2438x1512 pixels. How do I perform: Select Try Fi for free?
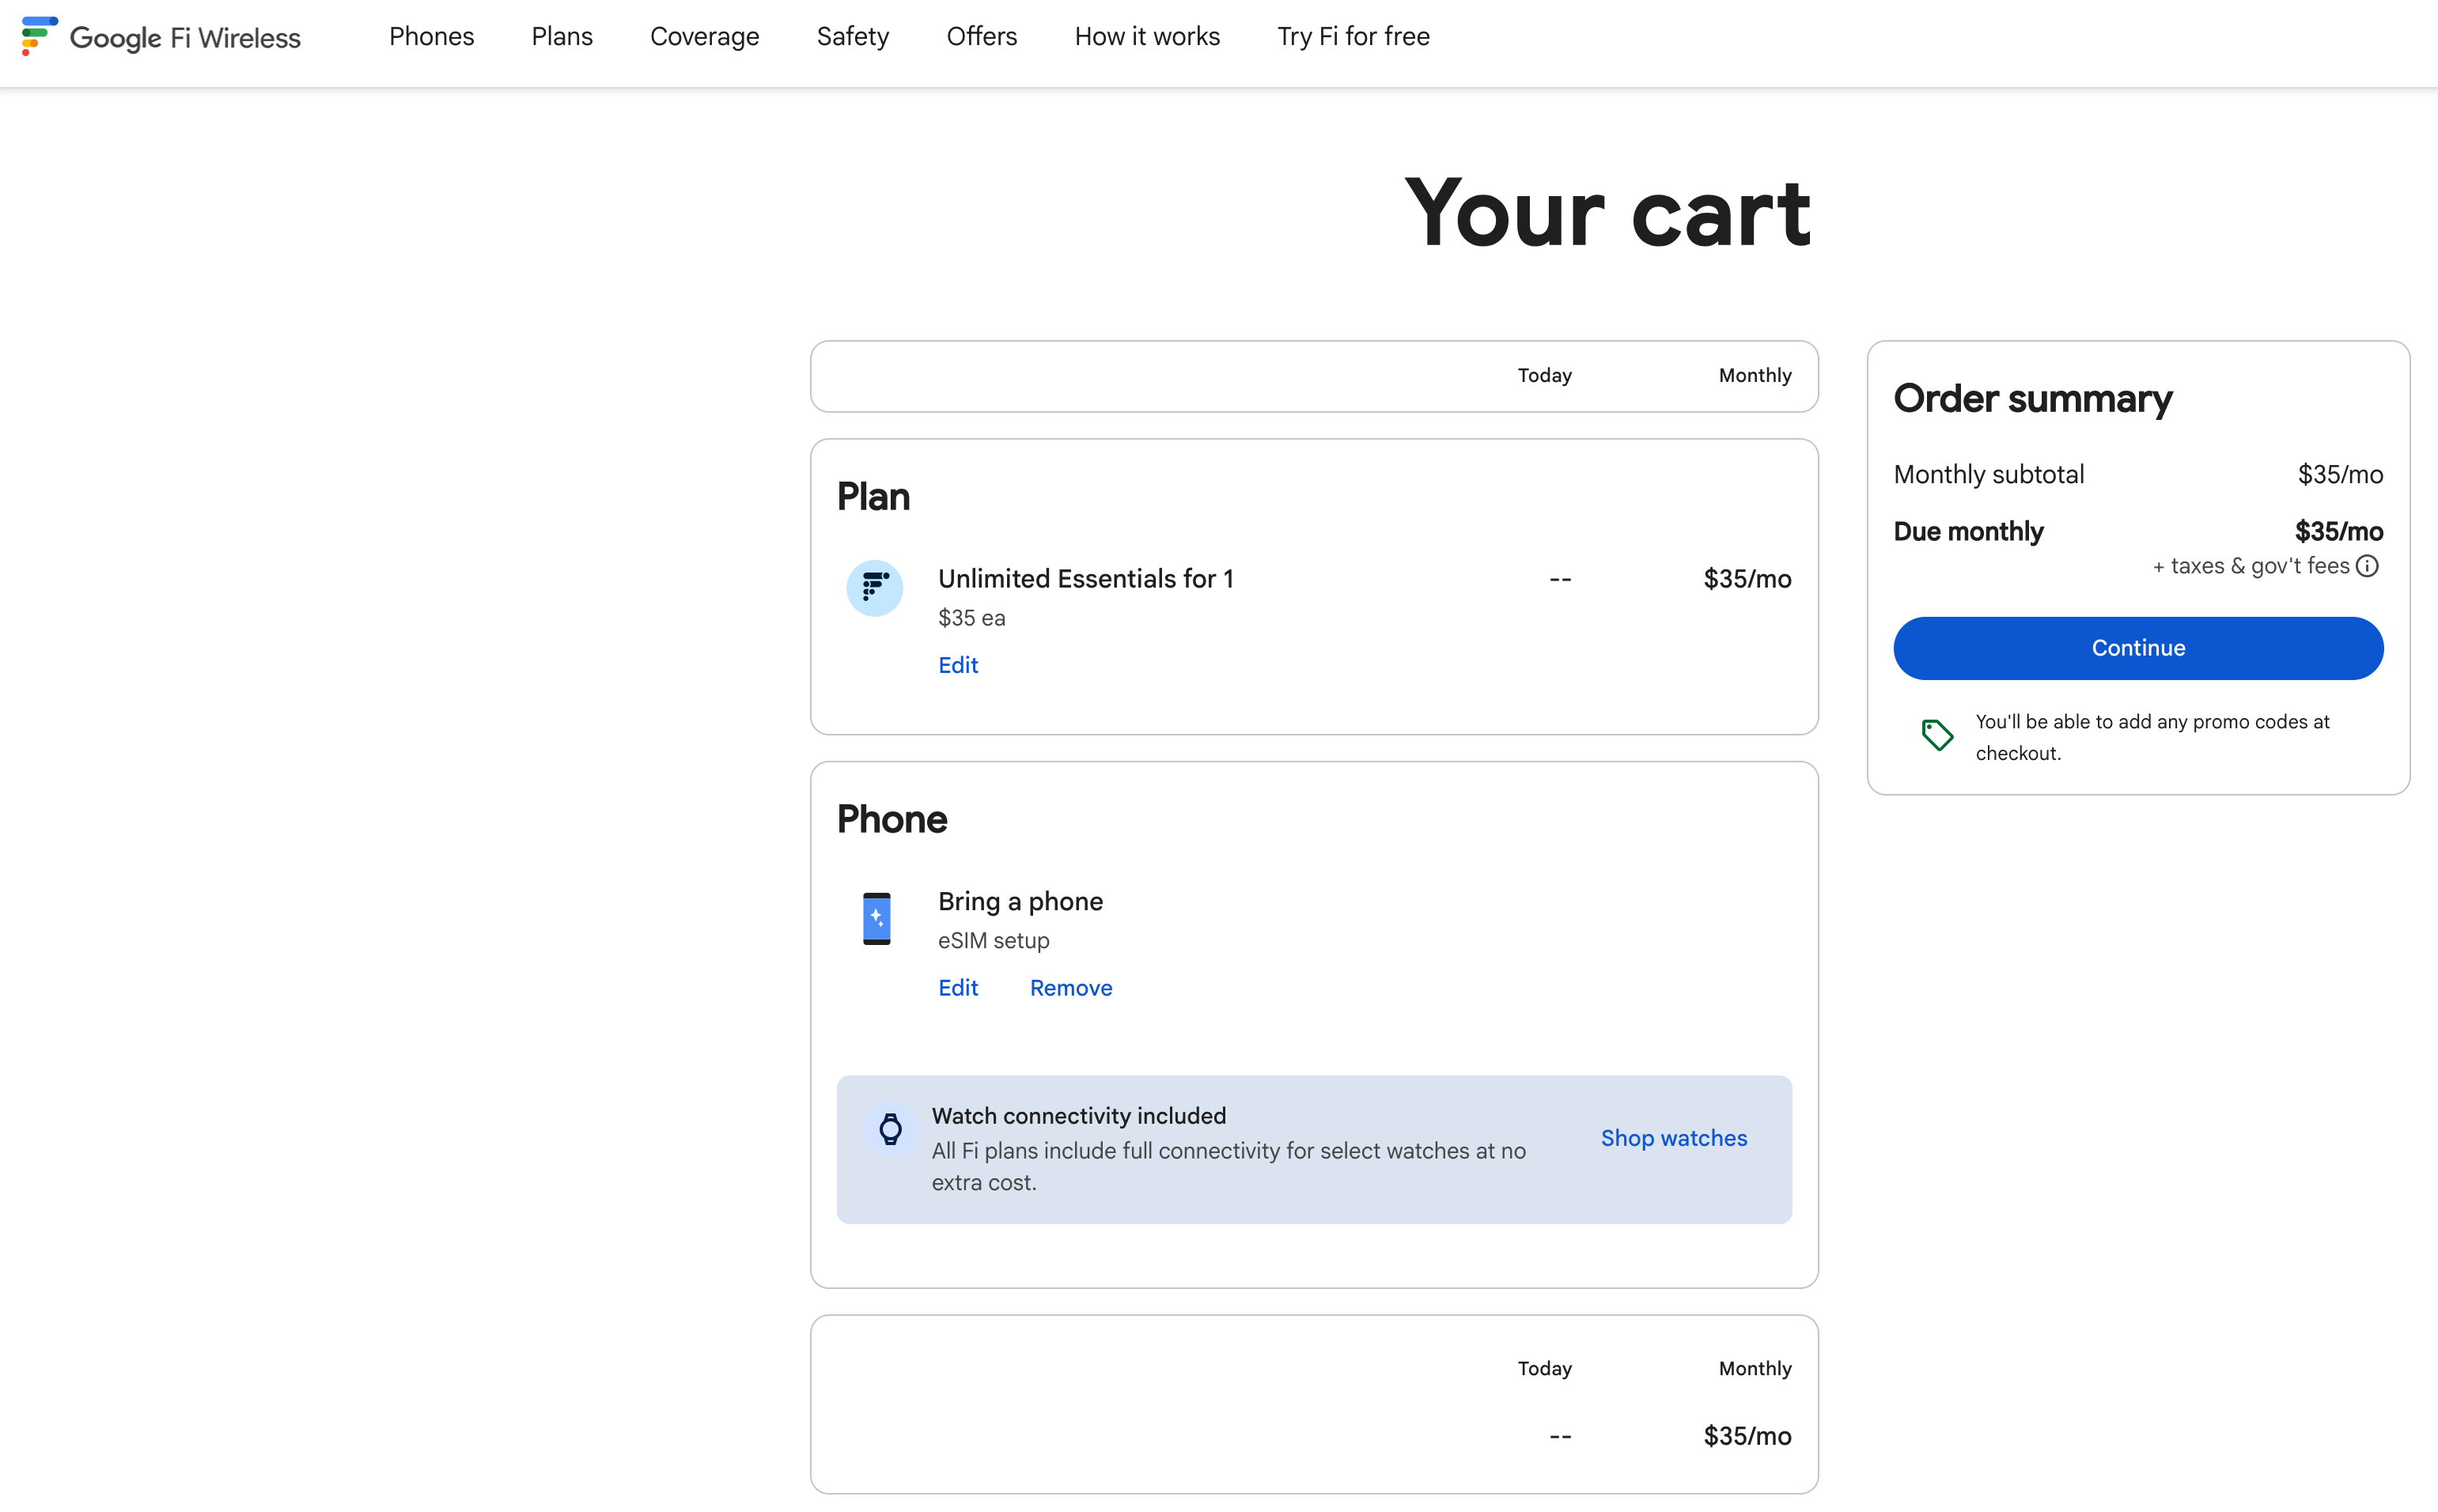point(1352,37)
